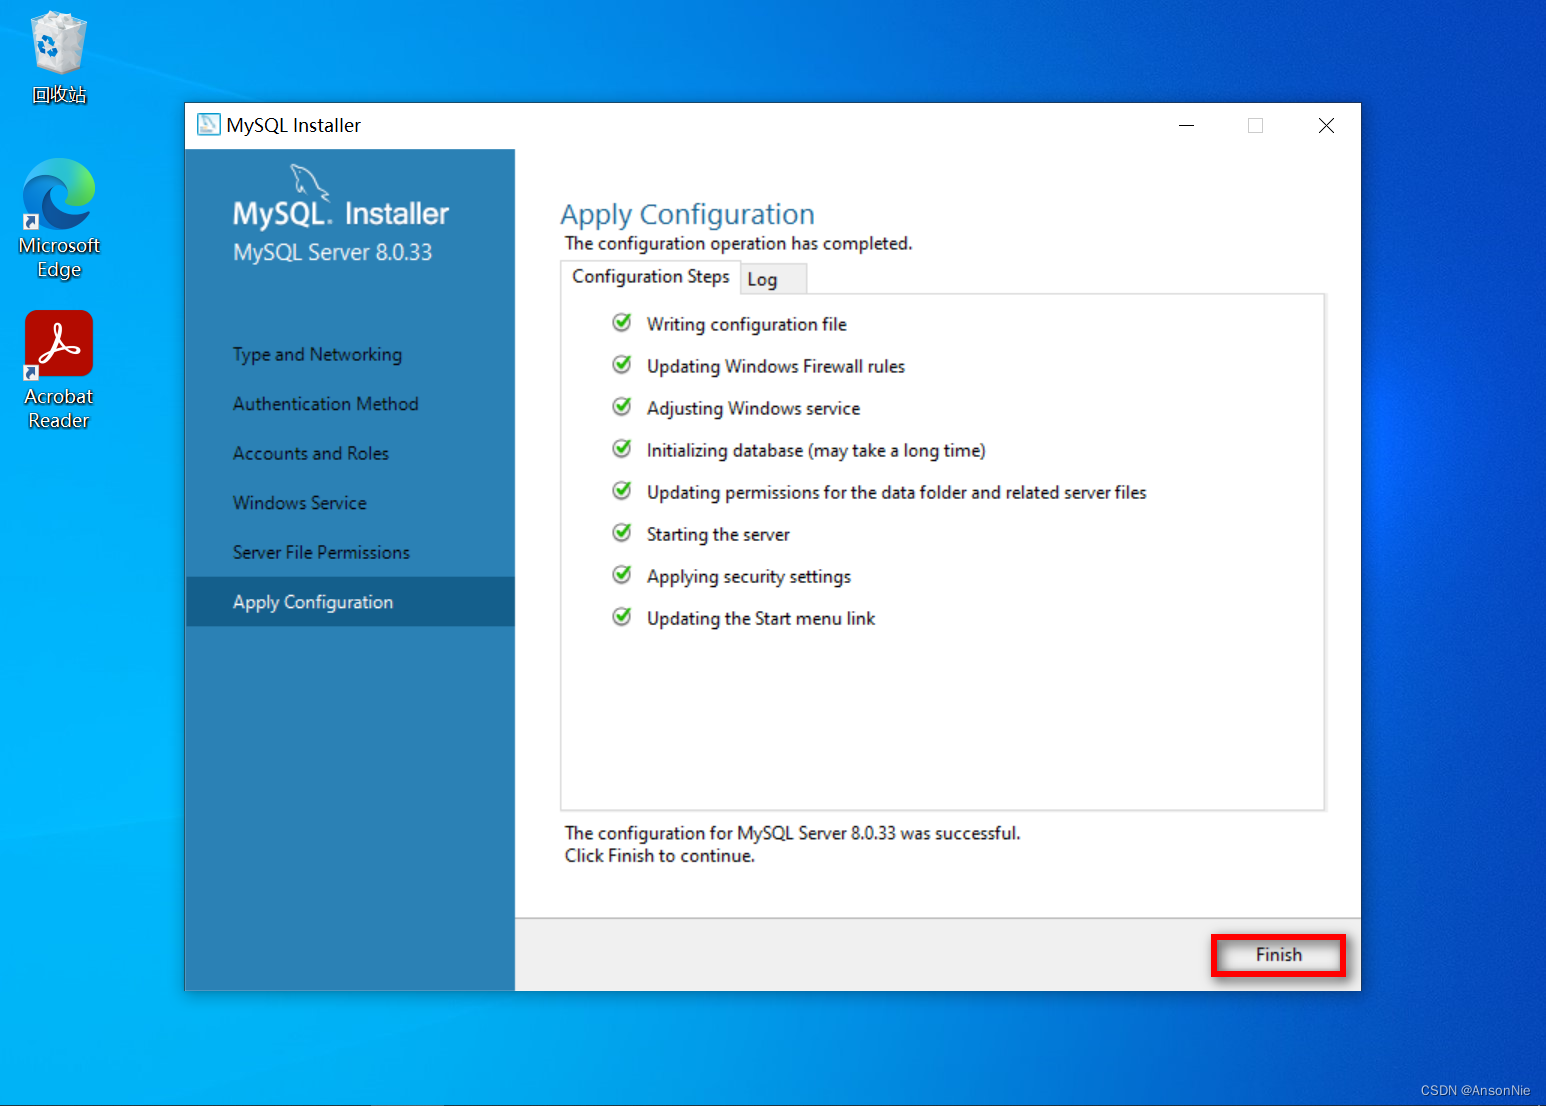Click the 'Apply Configuration' page heading
1546x1106 pixels.
(688, 215)
